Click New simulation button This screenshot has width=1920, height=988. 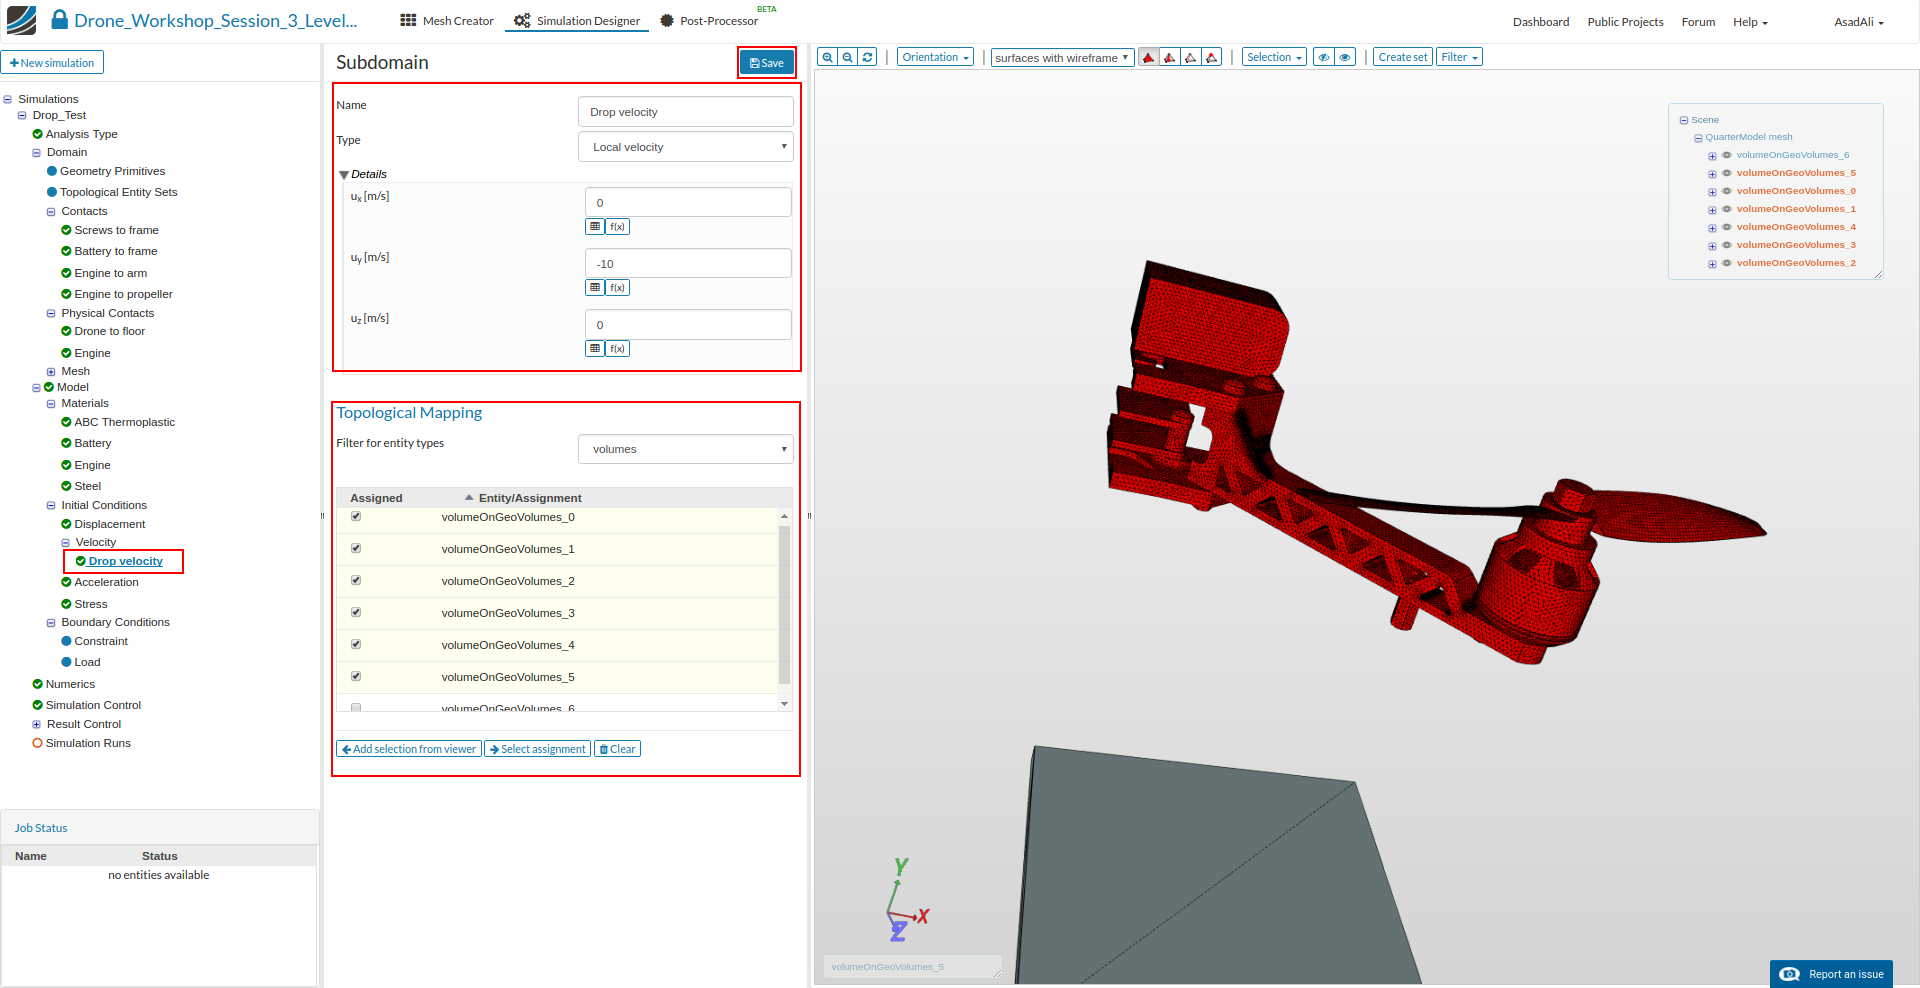pyautogui.click(x=52, y=63)
